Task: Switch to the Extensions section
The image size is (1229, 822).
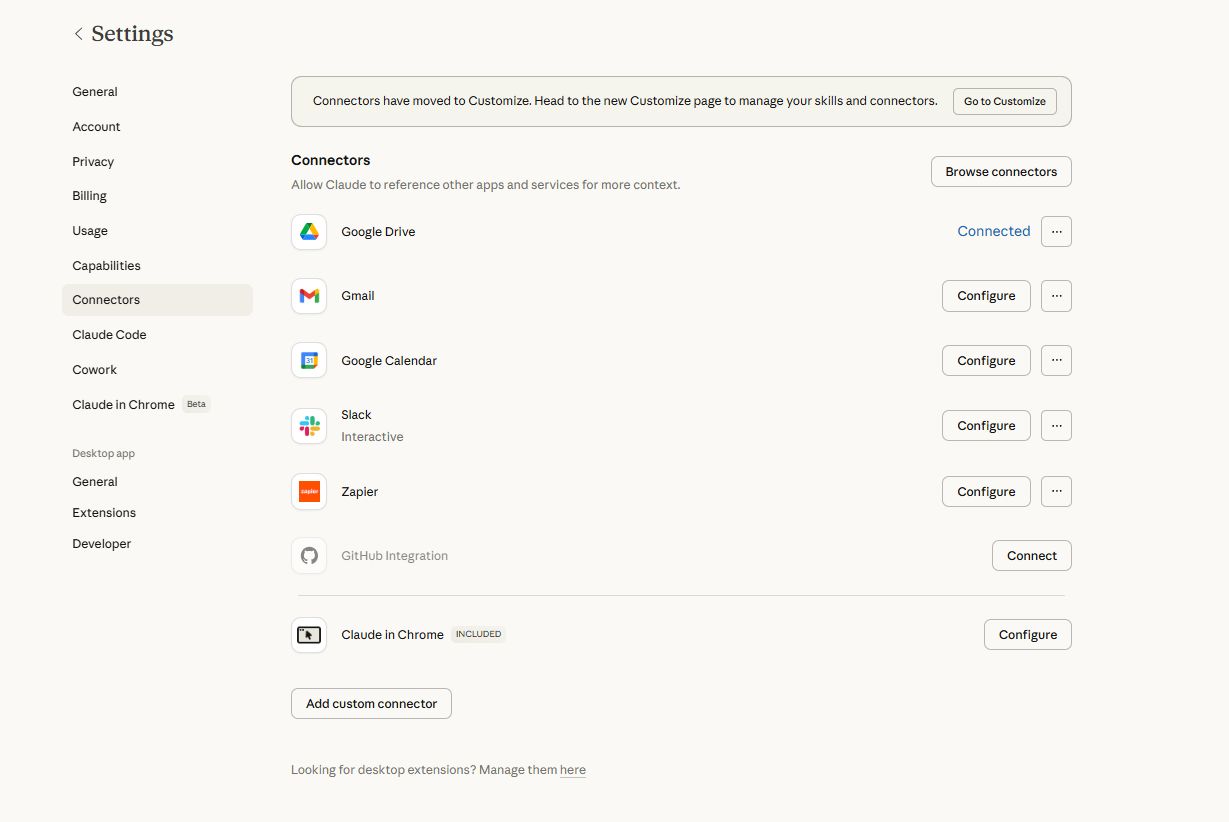Action: click(103, 512)
